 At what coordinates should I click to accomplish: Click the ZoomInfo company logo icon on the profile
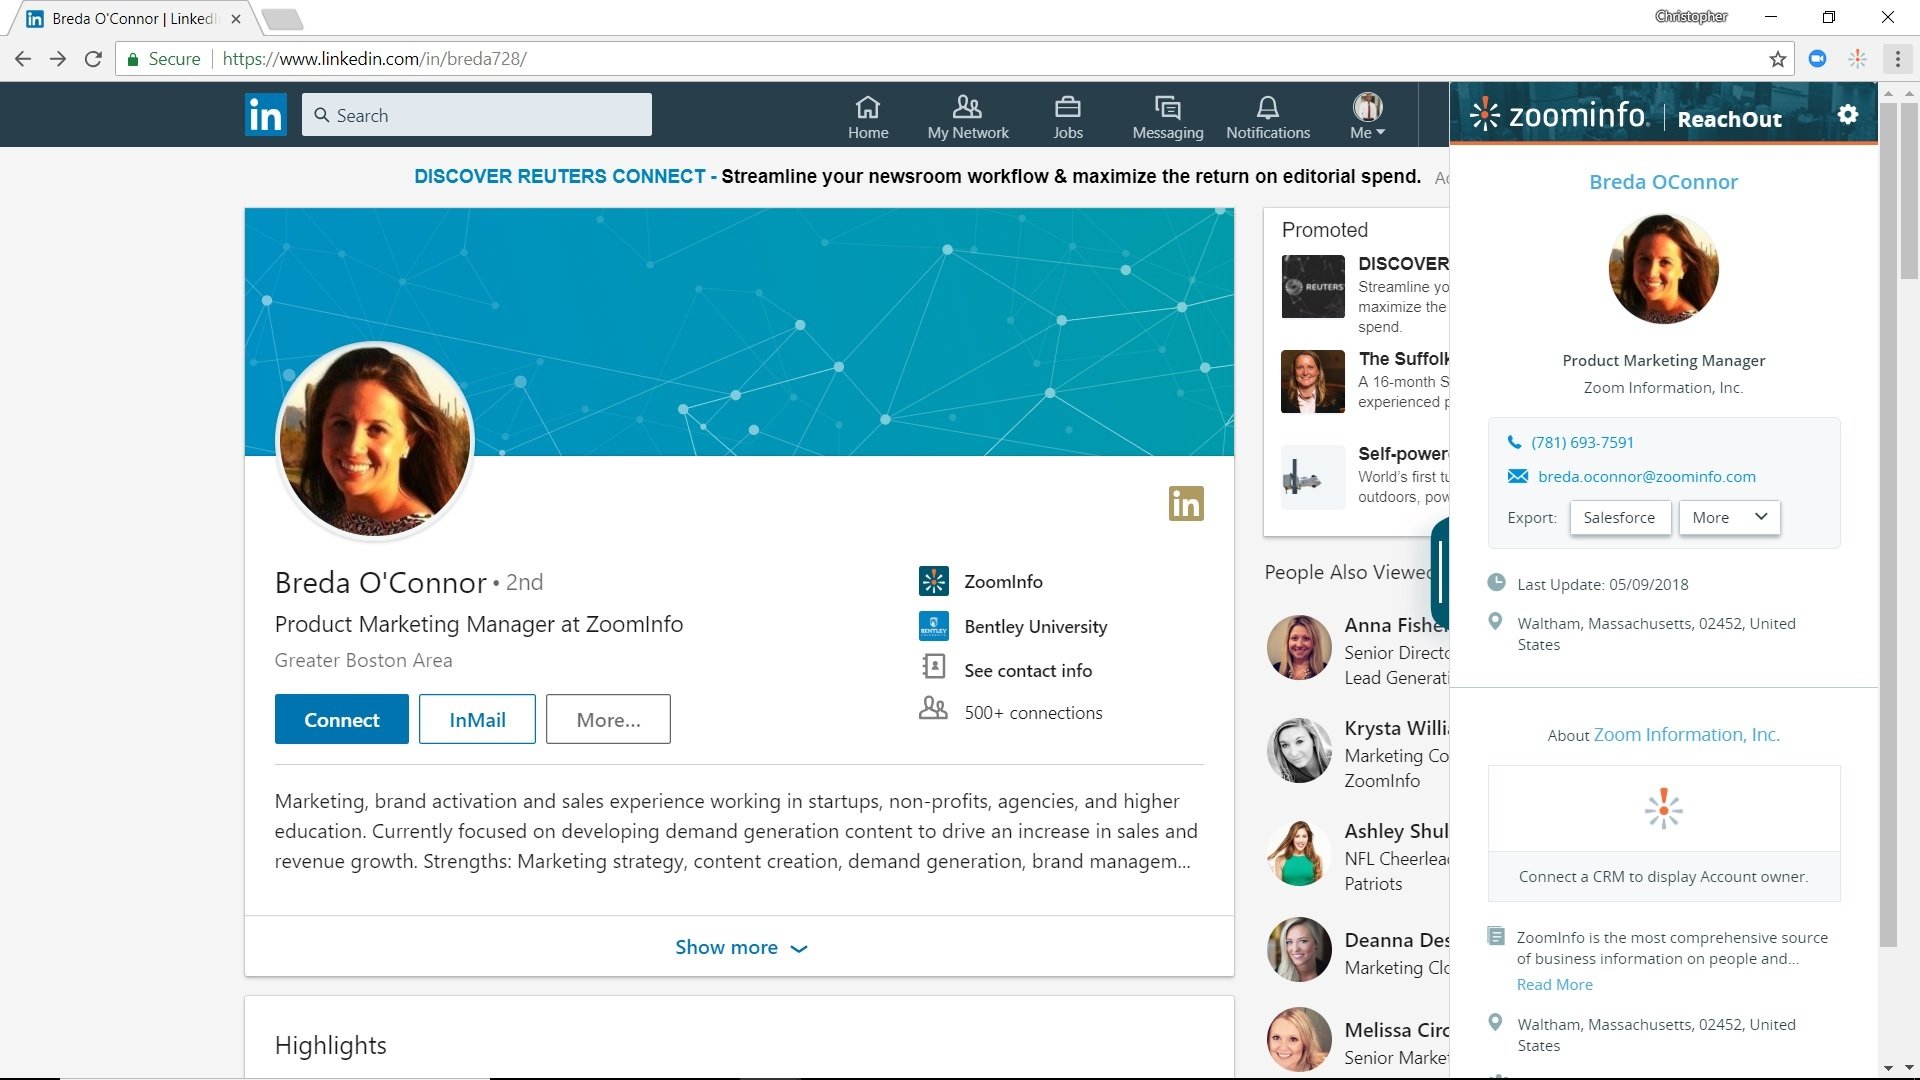(x=933, y=581)
